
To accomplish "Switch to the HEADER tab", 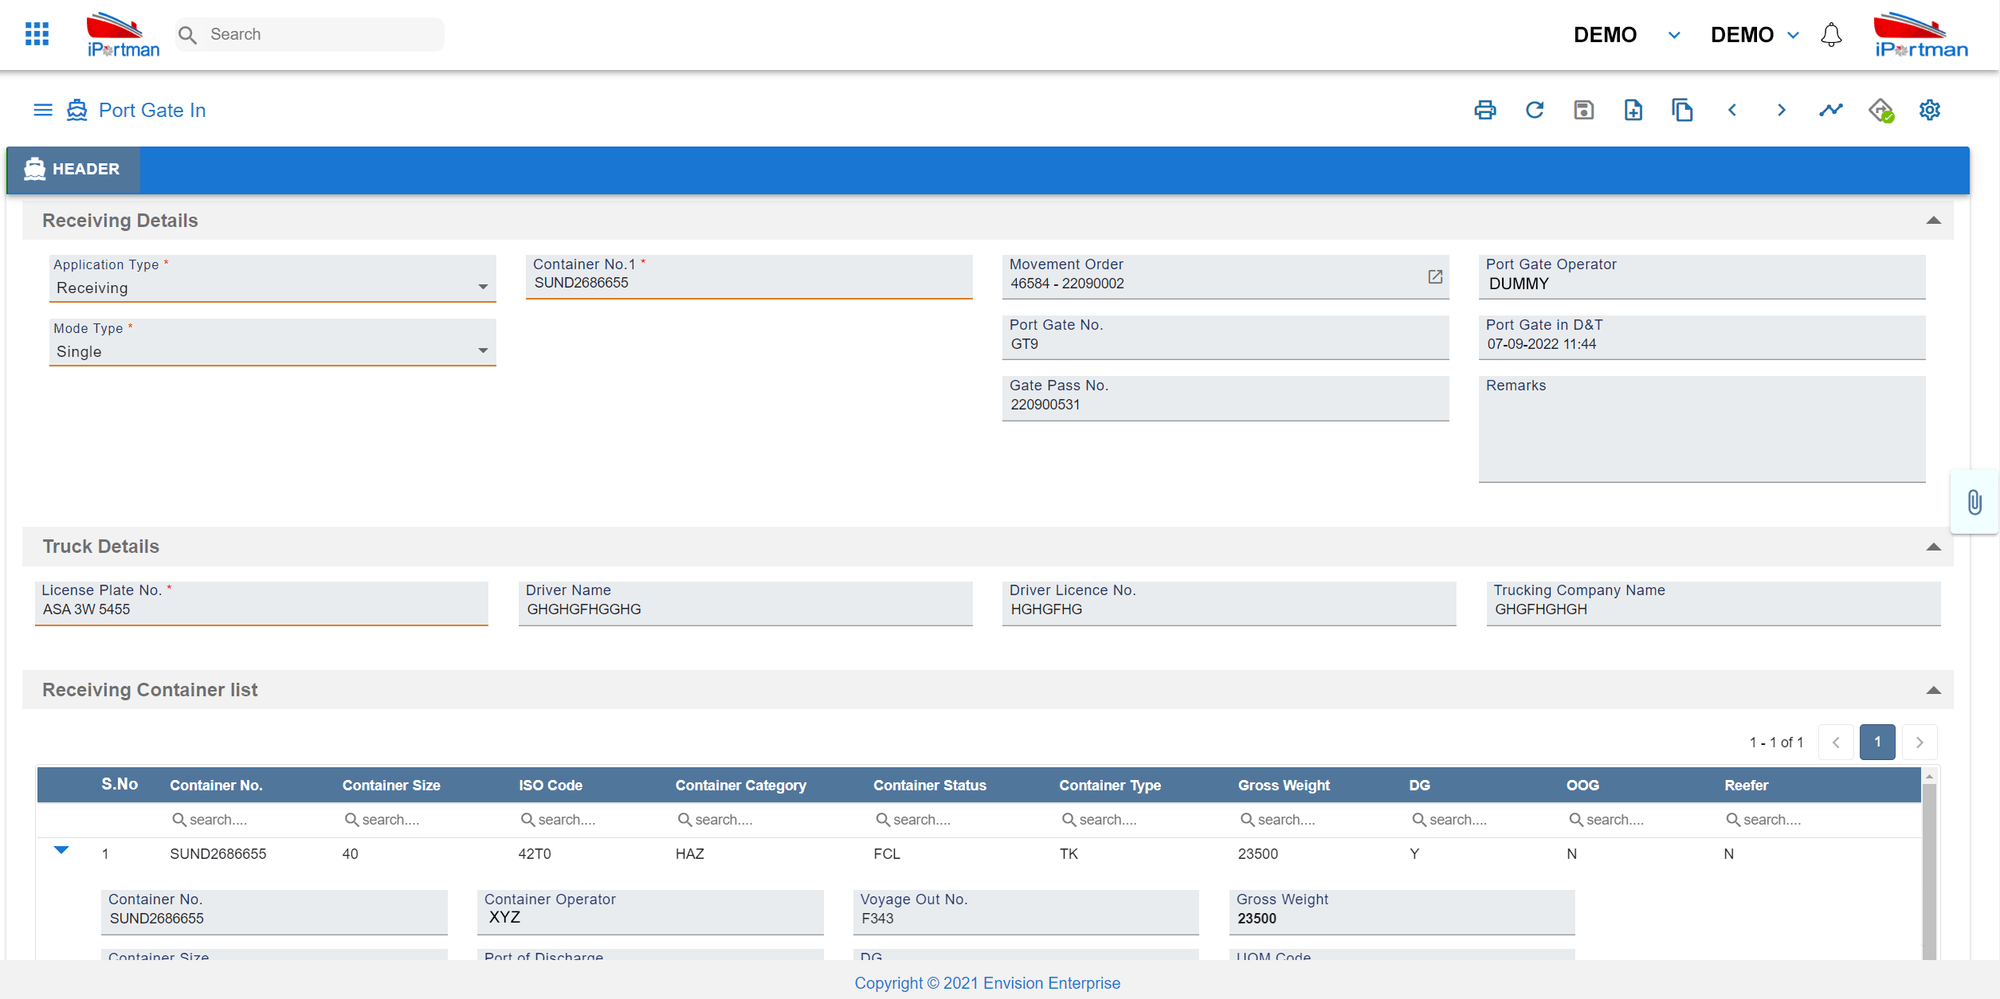I will pyautogui.click(x=73, y=169).
